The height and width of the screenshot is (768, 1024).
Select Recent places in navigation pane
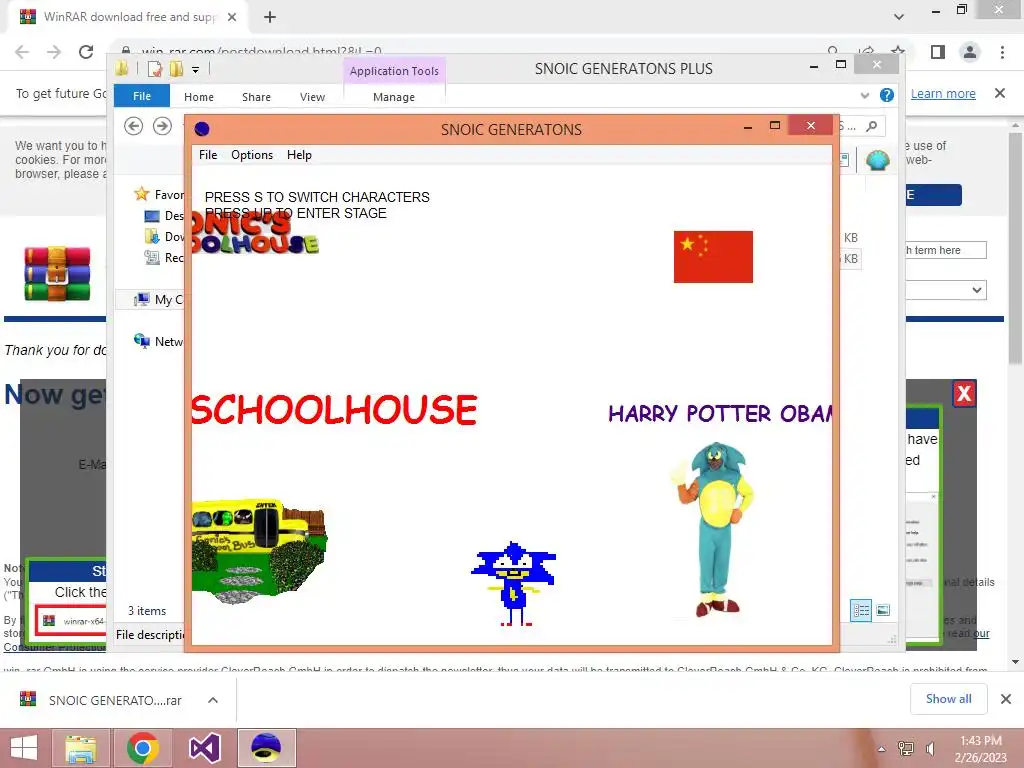163,257
